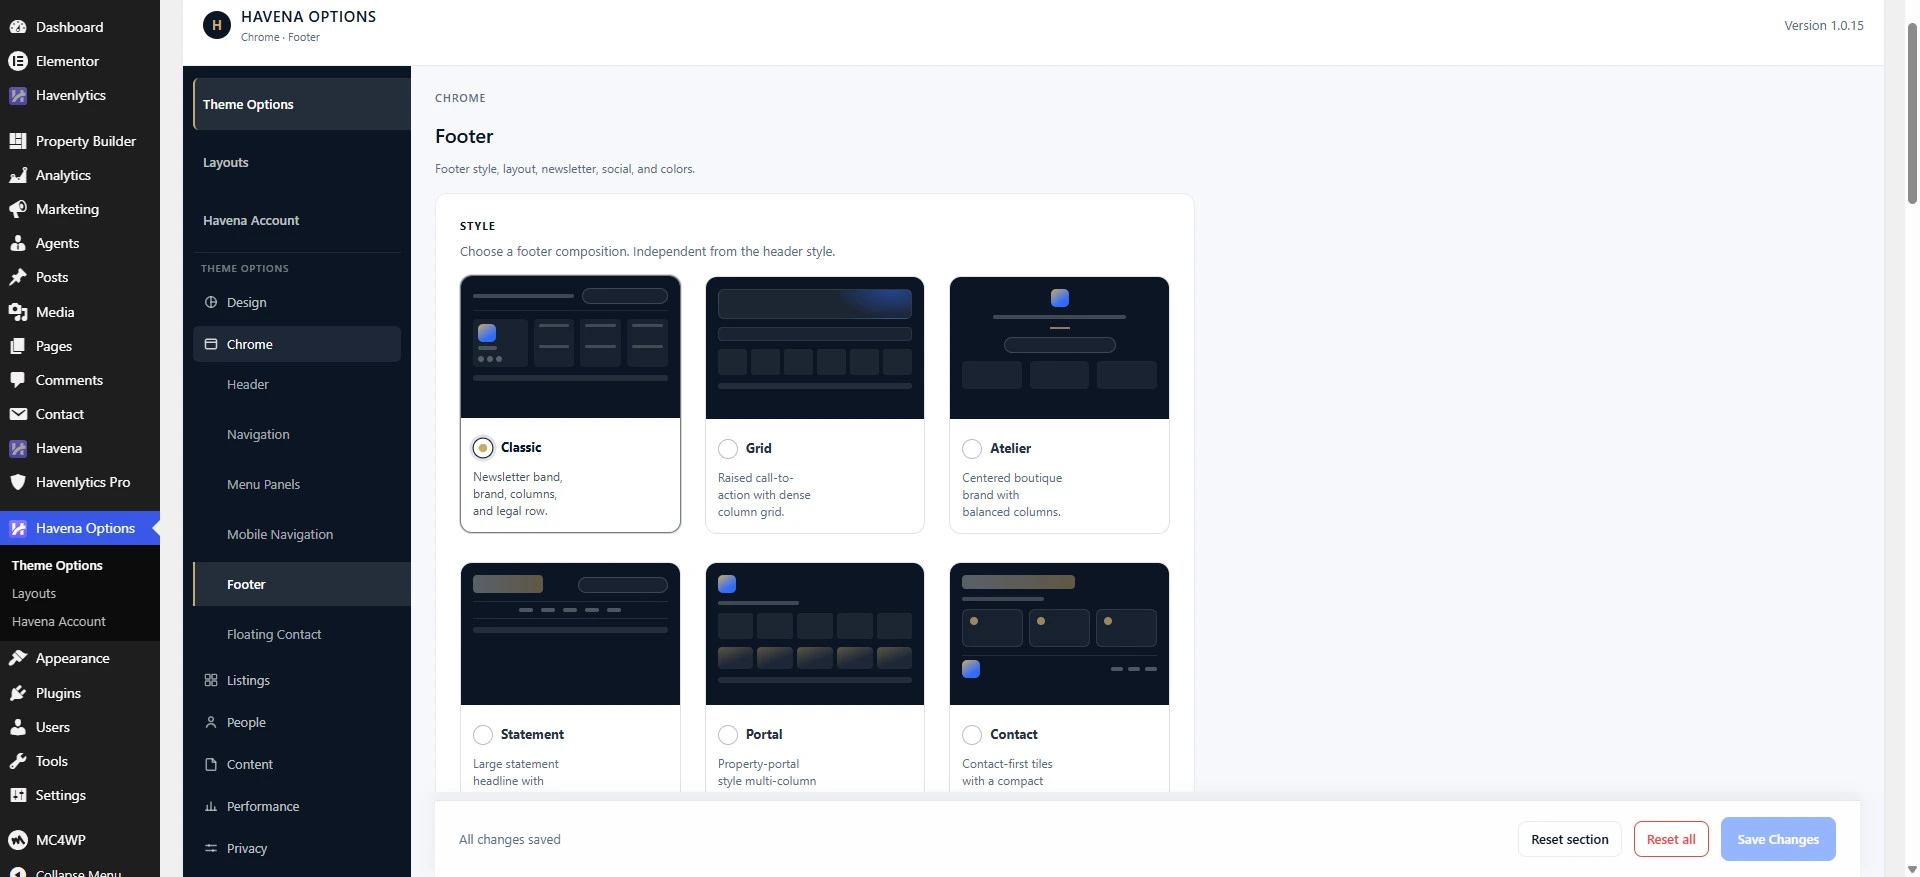Screen dimensions: 1920x877
Task: Click the red Reset all button
Action: [x=1671, y=839]
